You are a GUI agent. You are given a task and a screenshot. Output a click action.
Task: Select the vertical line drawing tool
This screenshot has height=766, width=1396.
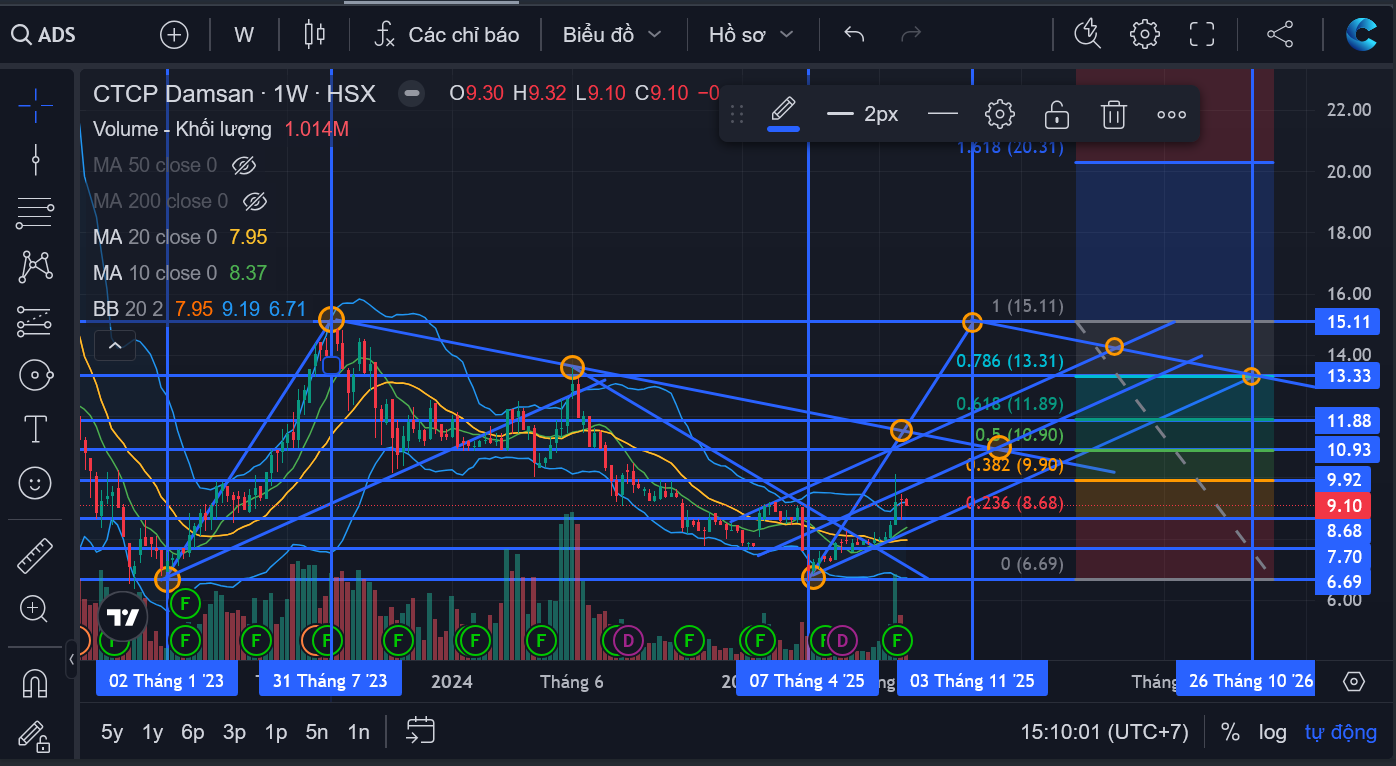36,159
